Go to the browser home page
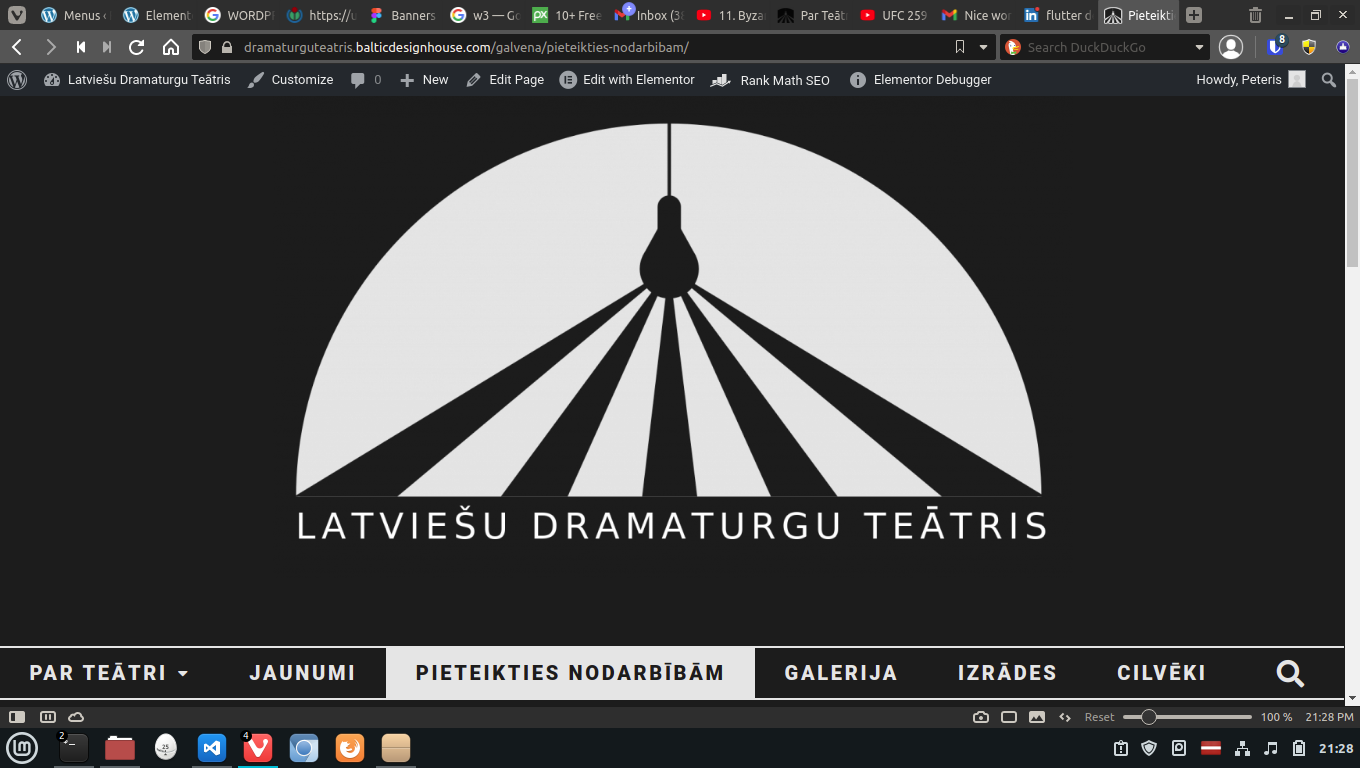The width and height of the screenshot is (1360, 768). pos(171,47)
